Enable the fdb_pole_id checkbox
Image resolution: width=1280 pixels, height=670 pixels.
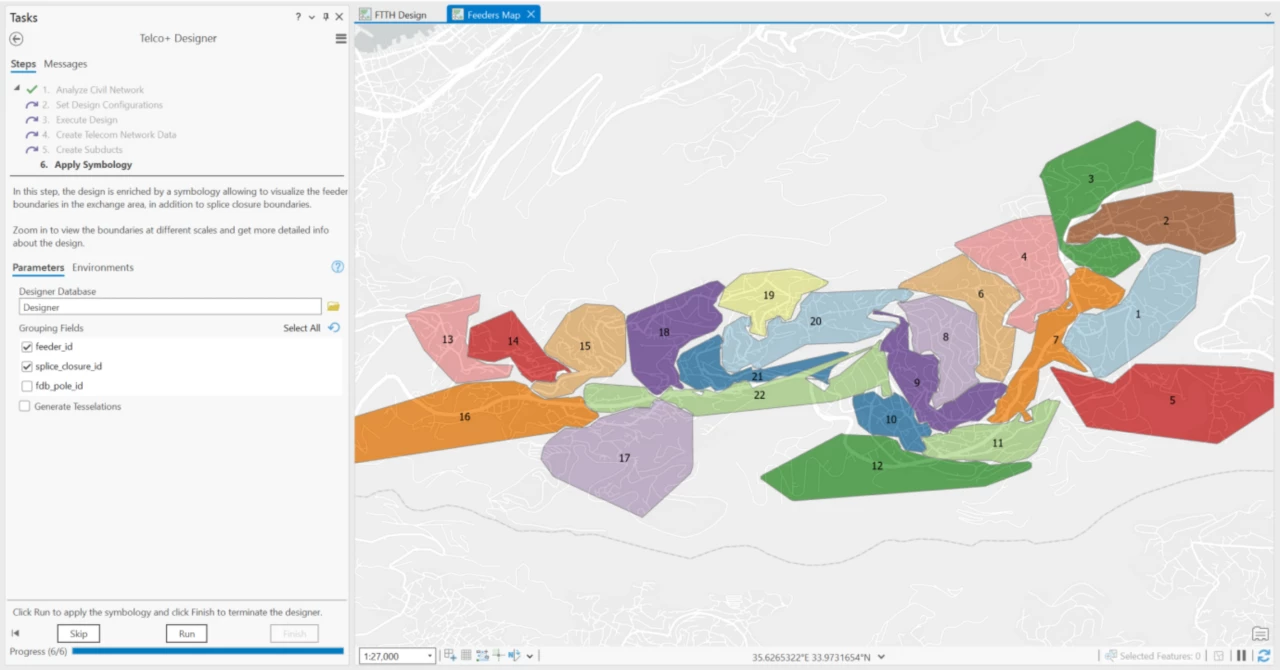(x=26, y=386)
